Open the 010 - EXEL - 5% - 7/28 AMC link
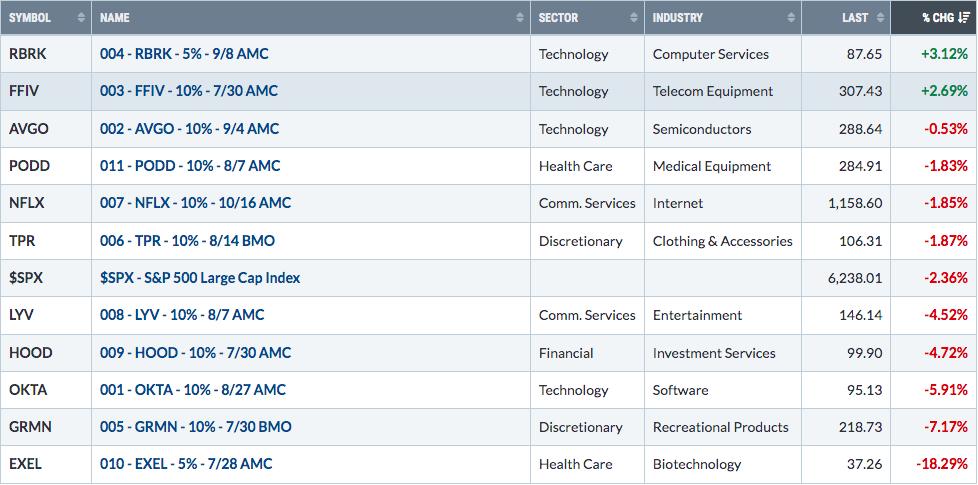Screen dimensions: 978x485 point(186,464)
